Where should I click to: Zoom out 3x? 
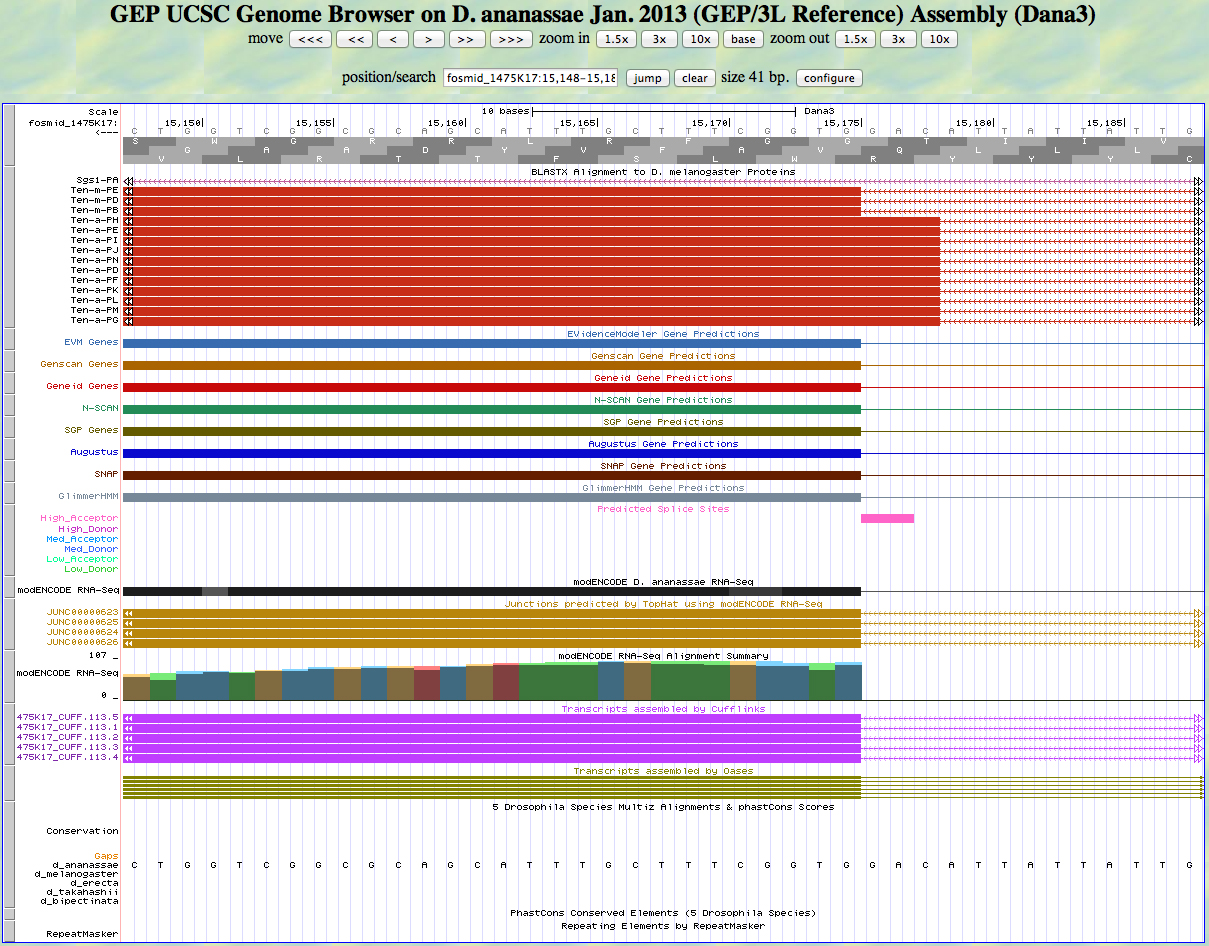pyautogui.click(x=898, y=39)
